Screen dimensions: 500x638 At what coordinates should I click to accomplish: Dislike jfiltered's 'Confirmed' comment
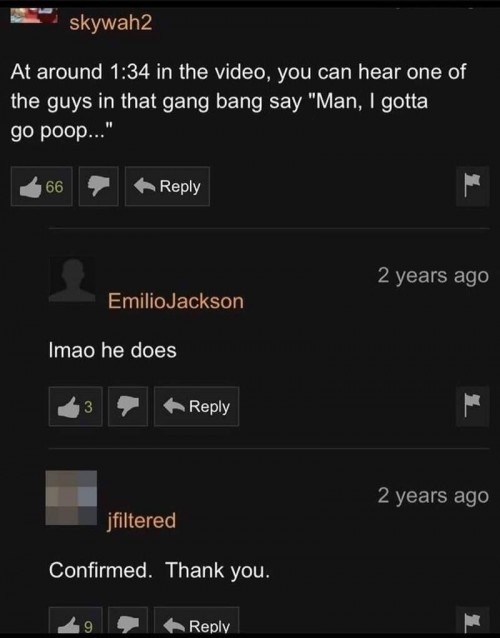click(128, 621)
